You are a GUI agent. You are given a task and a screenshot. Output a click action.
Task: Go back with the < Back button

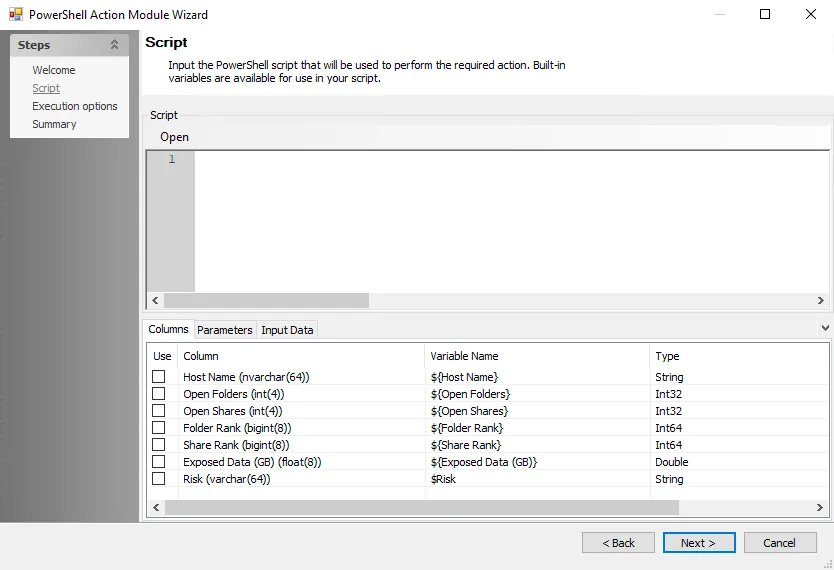618,543
